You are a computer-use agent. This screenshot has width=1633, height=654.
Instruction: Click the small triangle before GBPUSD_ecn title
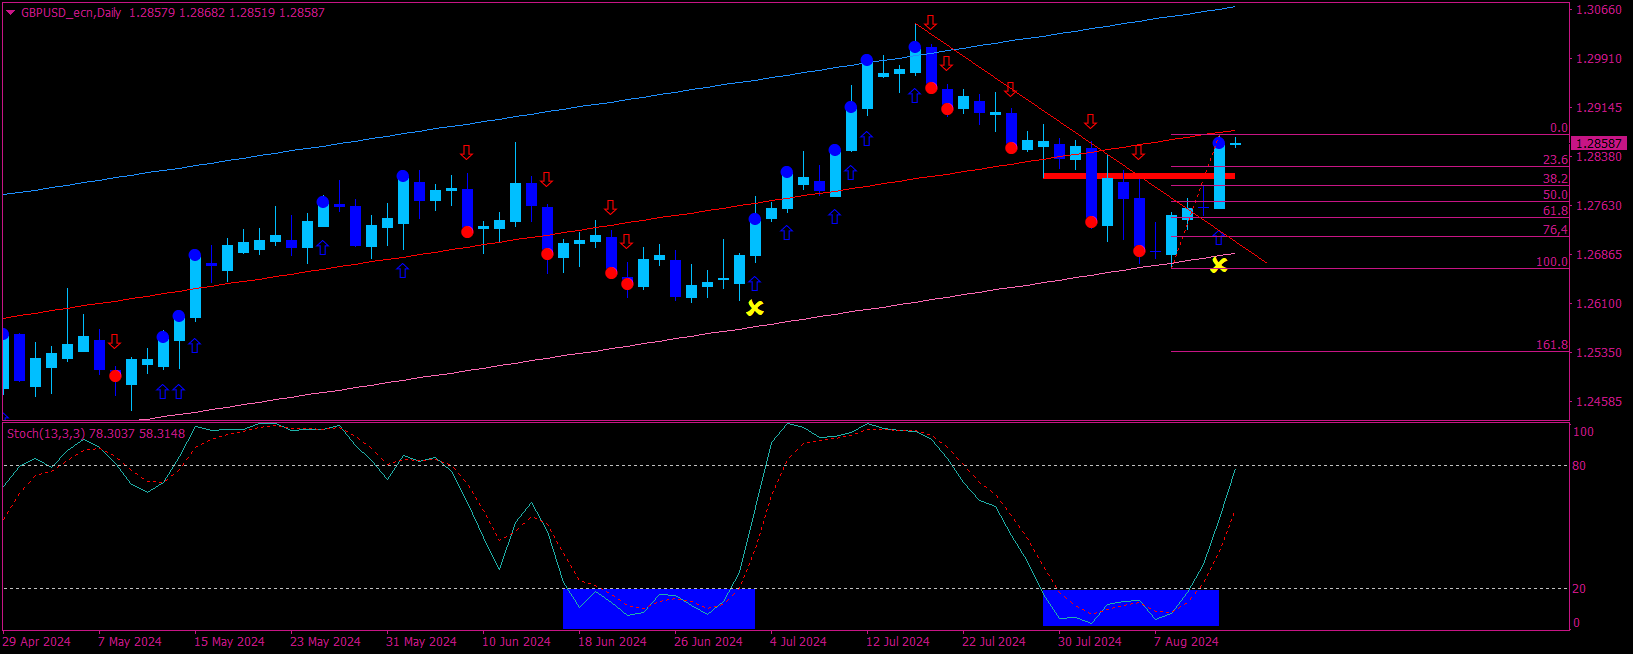11,13
